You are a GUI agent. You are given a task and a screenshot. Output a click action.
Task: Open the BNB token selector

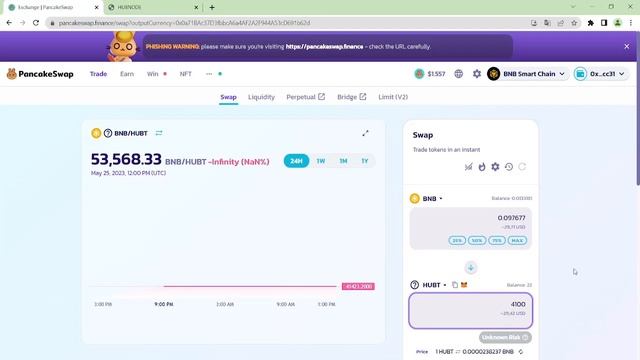tap(427, 198)
